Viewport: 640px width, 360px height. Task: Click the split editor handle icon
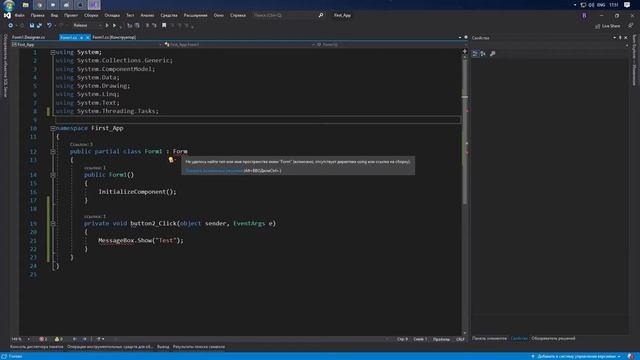pyautogui.click(x=464, y=51)
